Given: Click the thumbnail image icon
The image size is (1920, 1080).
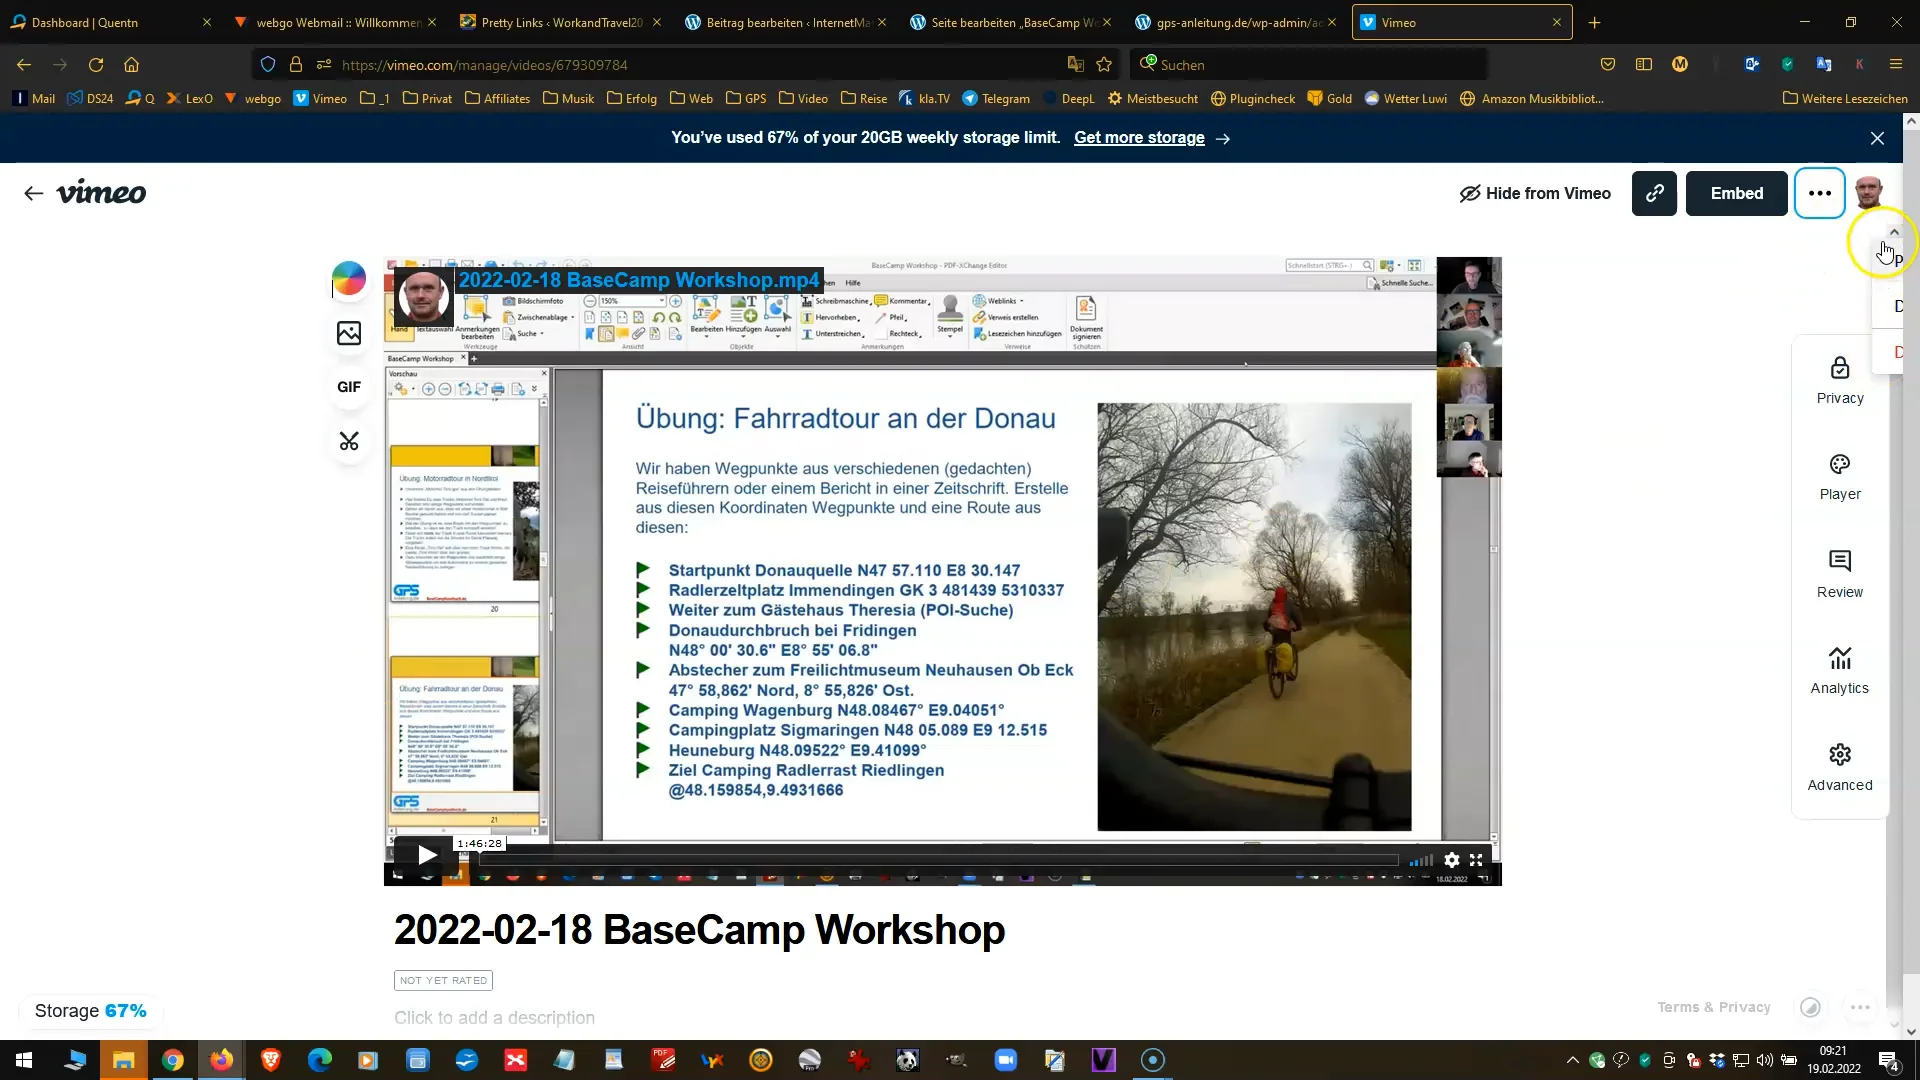Looking at the screenshot, I should [x=349, y=333].
